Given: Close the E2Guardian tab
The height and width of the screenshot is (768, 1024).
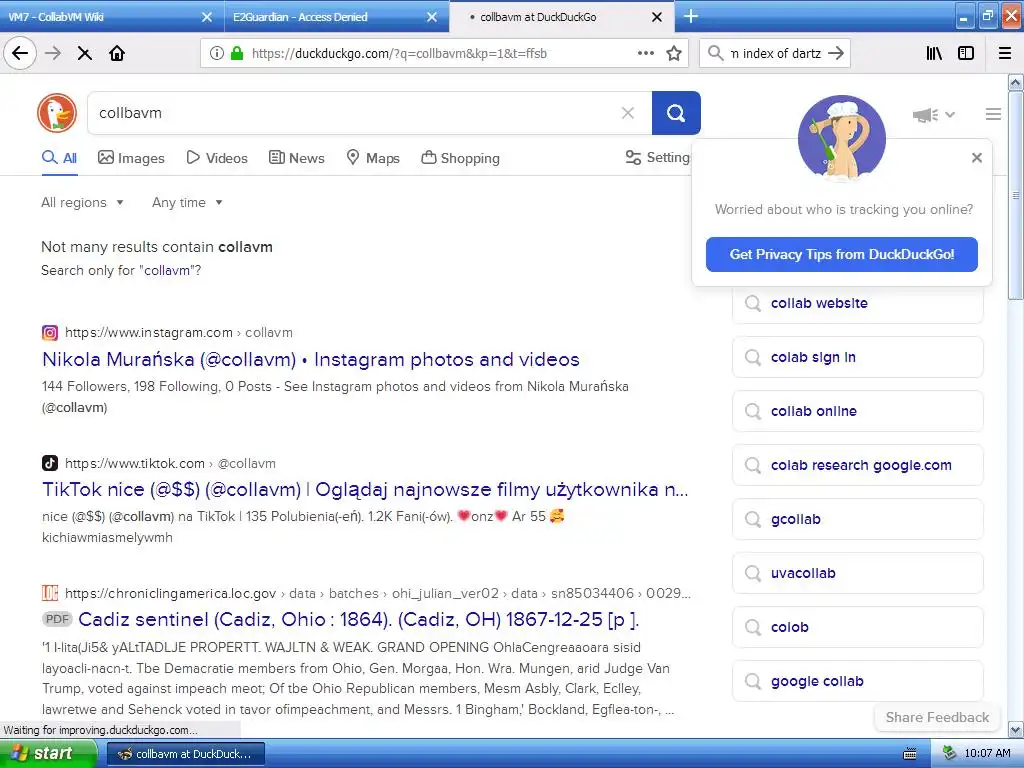Looking at the screenshot, I should point(432,17).
